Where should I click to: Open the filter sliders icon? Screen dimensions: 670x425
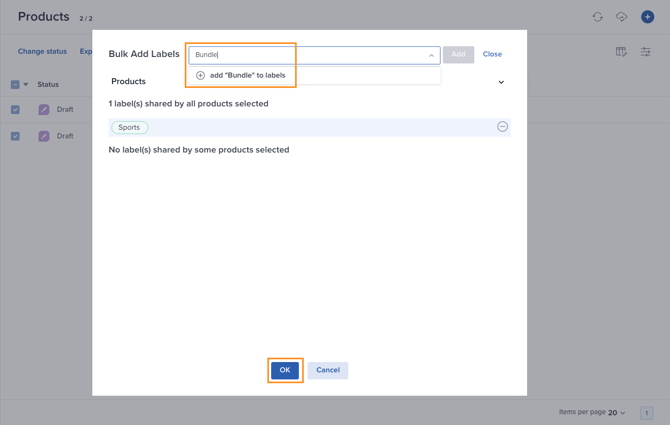click(x=646, y=52)
